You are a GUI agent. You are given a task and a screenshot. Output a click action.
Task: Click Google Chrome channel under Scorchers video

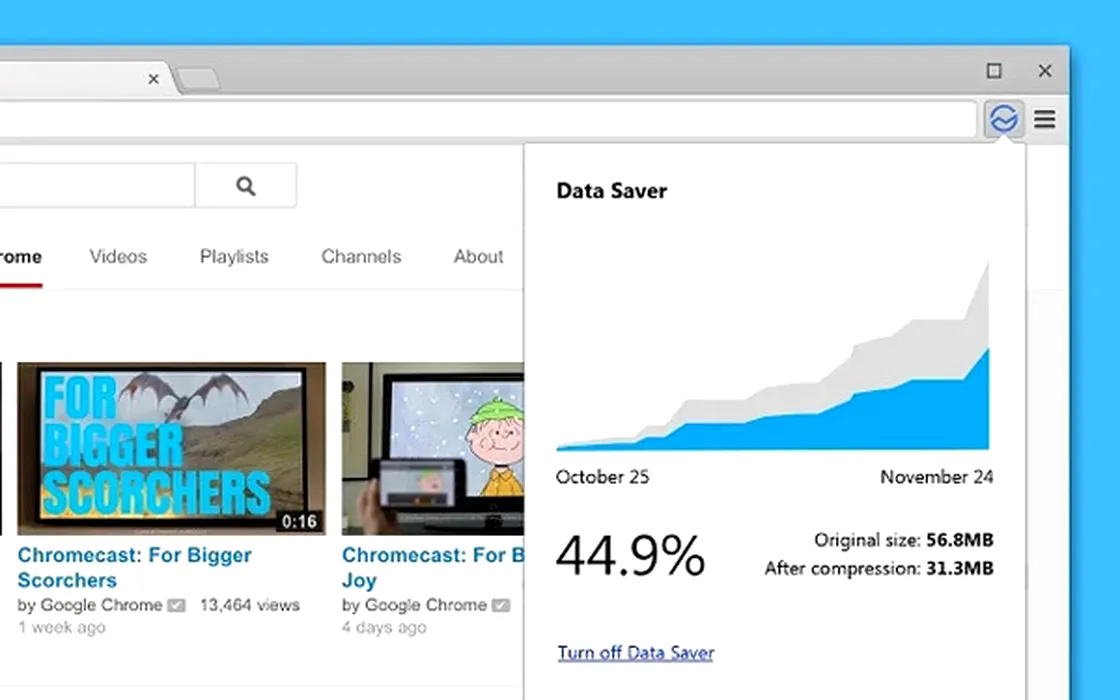tap(101, 605)
